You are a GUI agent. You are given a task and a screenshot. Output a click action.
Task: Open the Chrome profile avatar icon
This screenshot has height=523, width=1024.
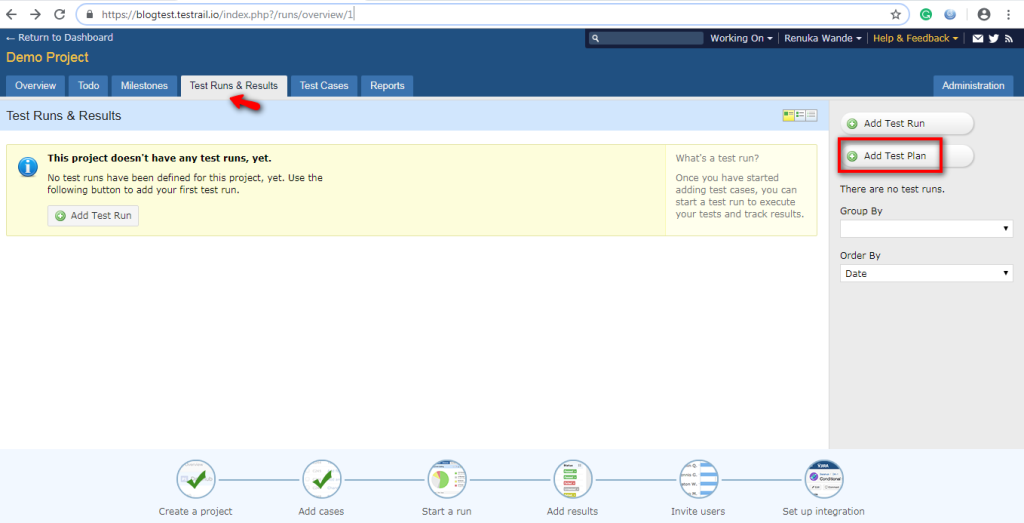click(983, 15)
